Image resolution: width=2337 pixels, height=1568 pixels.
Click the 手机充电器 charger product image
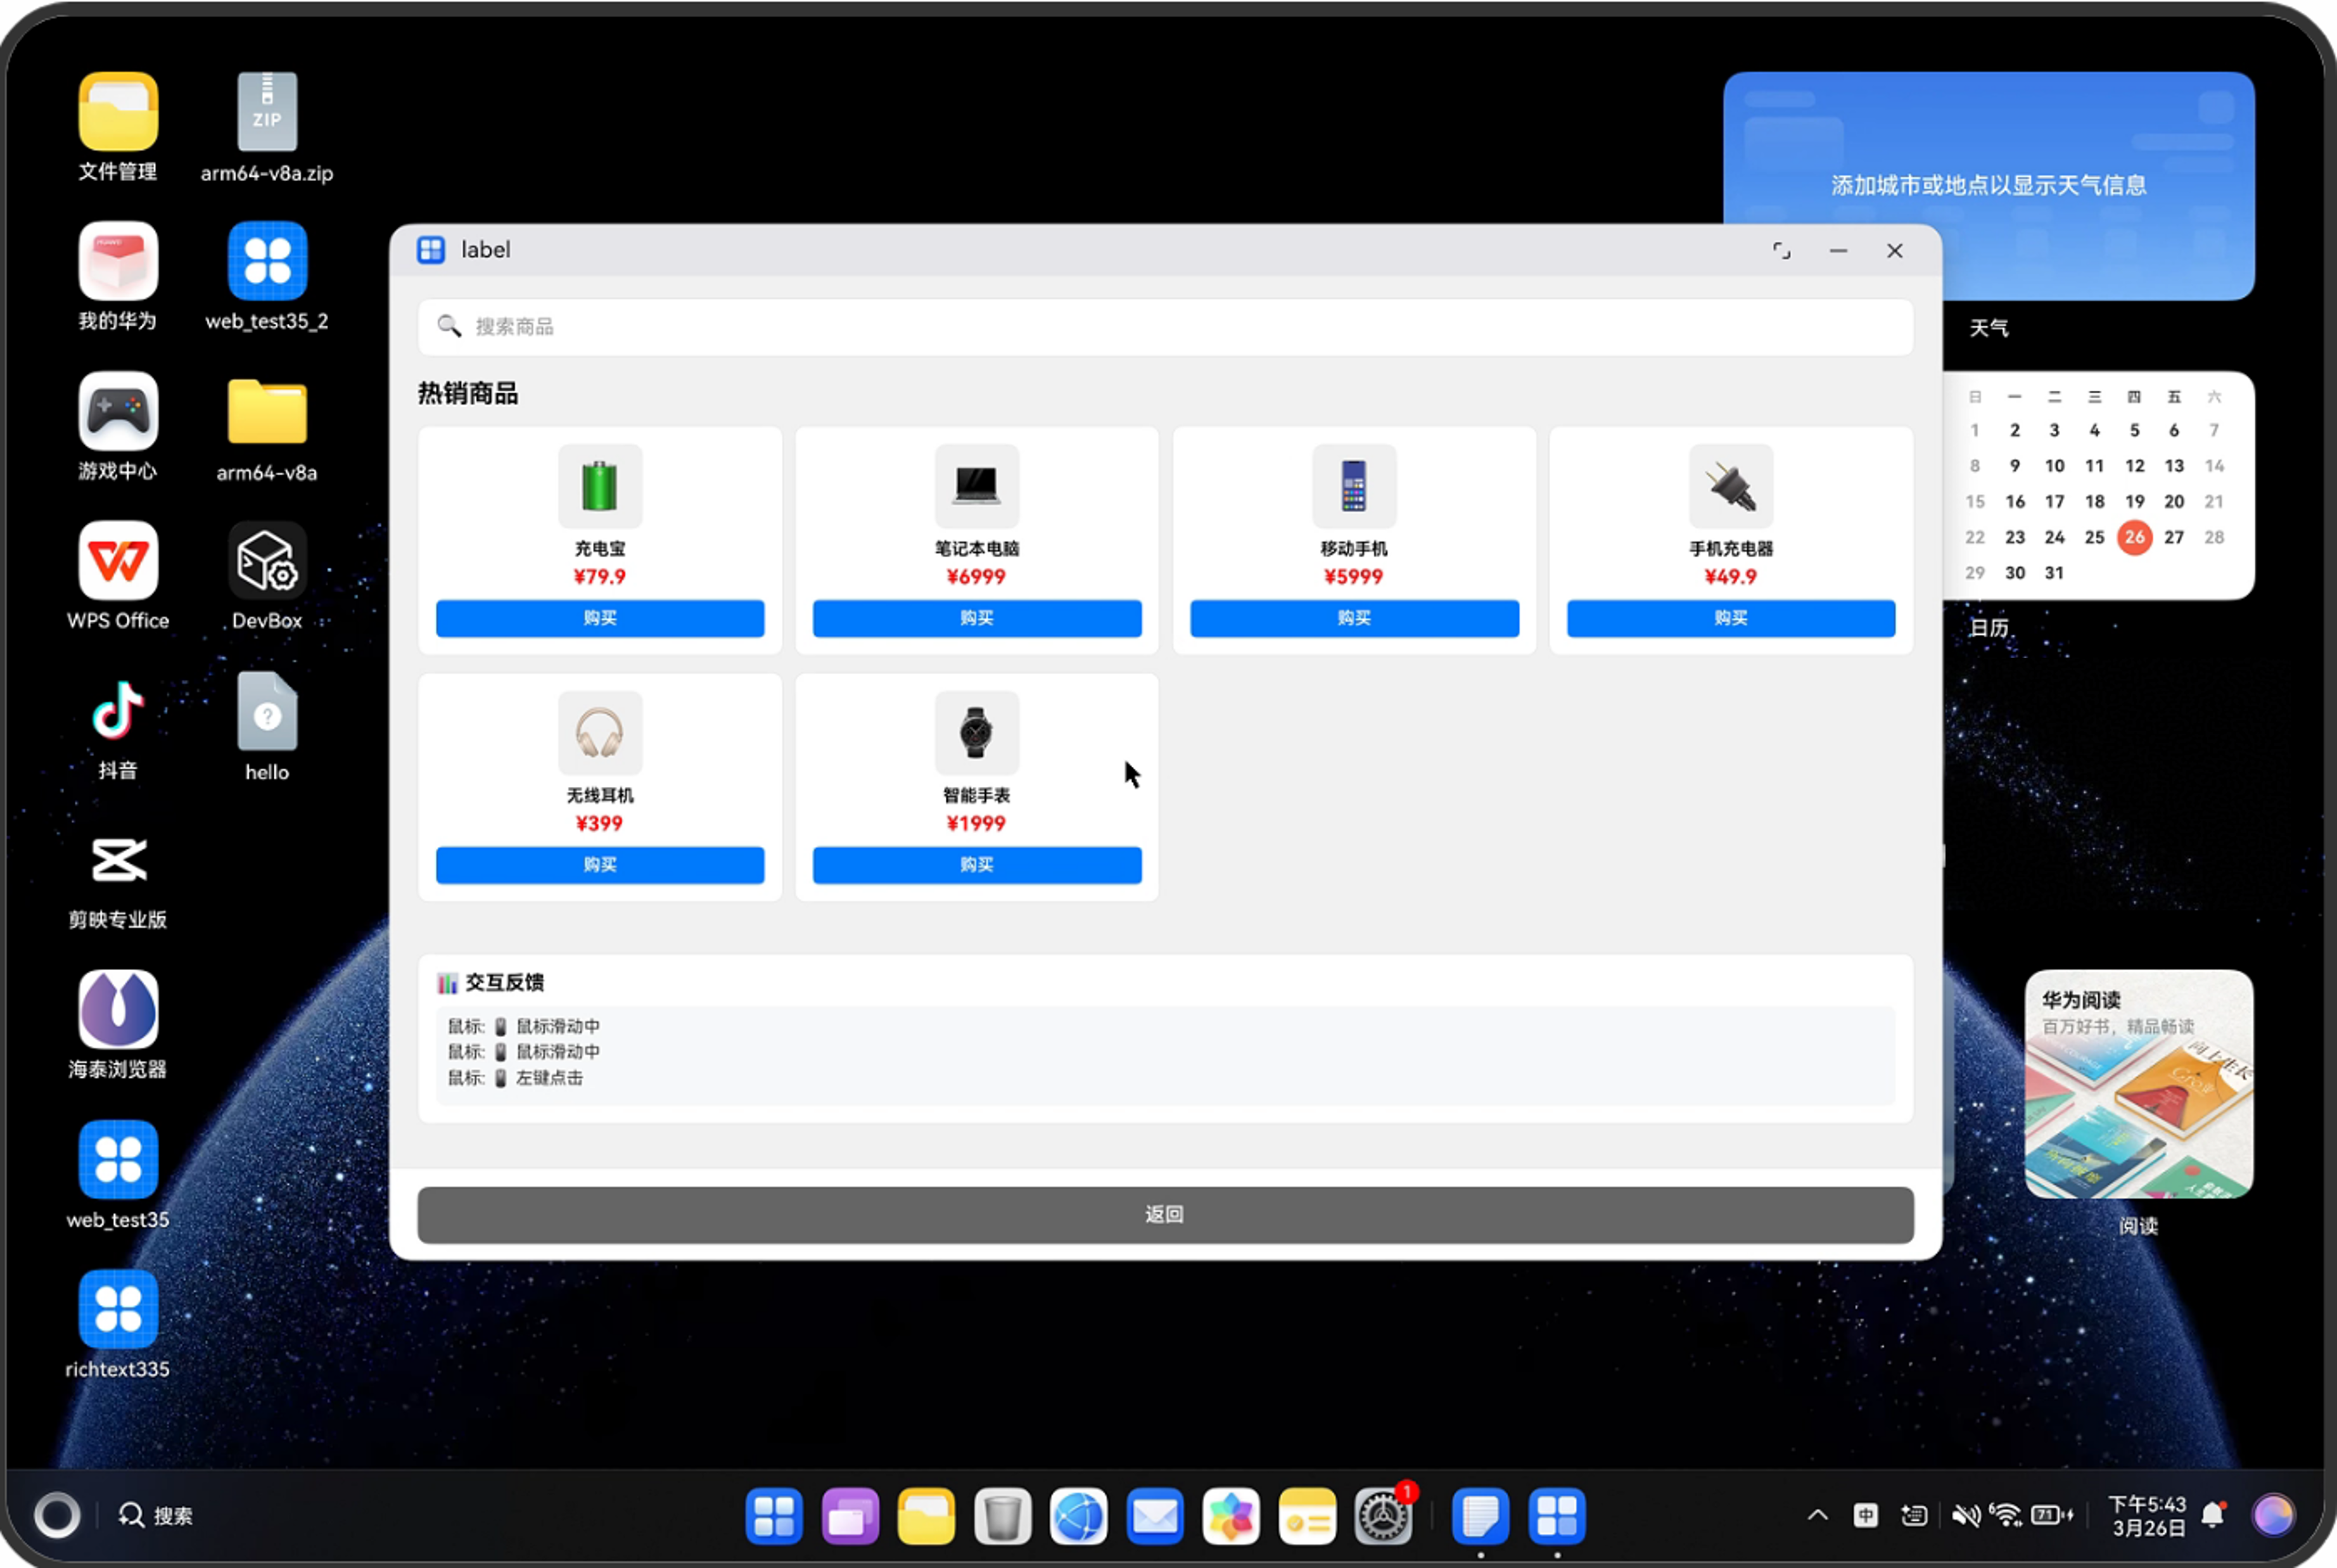(1730, 486)
